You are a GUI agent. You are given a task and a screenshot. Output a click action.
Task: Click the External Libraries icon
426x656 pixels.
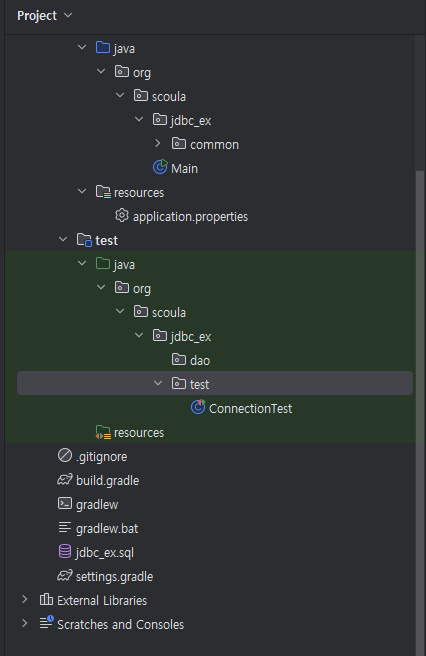(46, 600)
